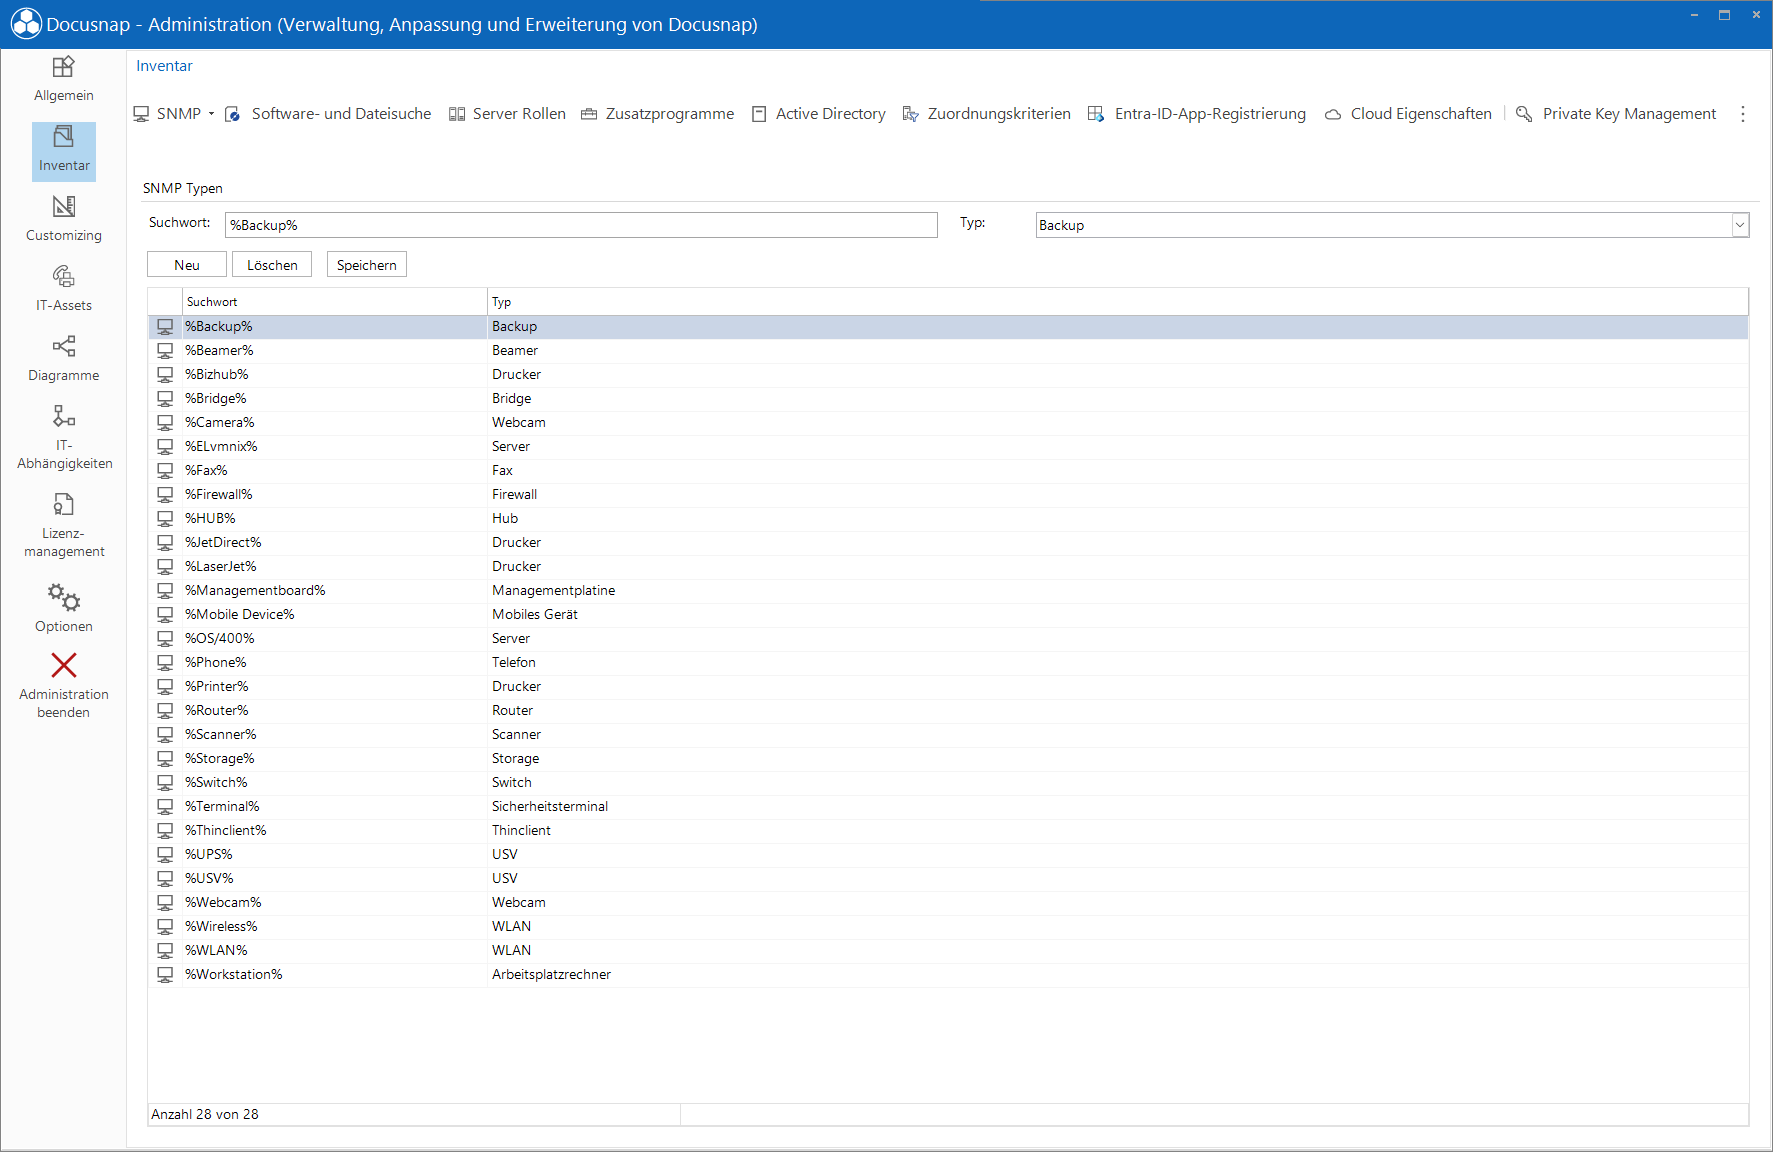The width and height of the screenshot is (1773, 1152).
Task: Open the Allgemein section in sidebar
Action: 64,79
